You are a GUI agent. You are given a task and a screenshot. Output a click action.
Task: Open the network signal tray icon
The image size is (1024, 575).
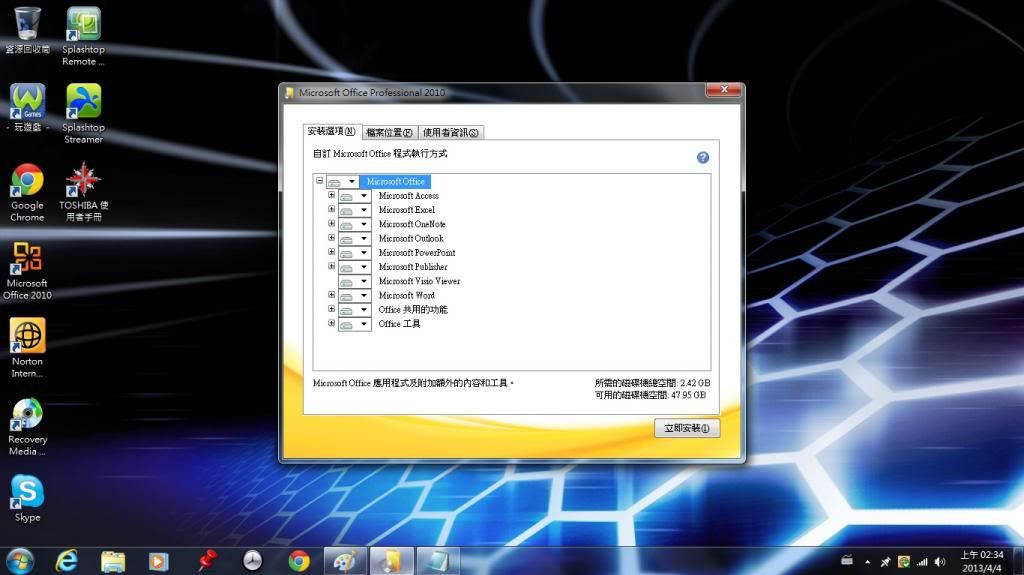click(921, 561)
